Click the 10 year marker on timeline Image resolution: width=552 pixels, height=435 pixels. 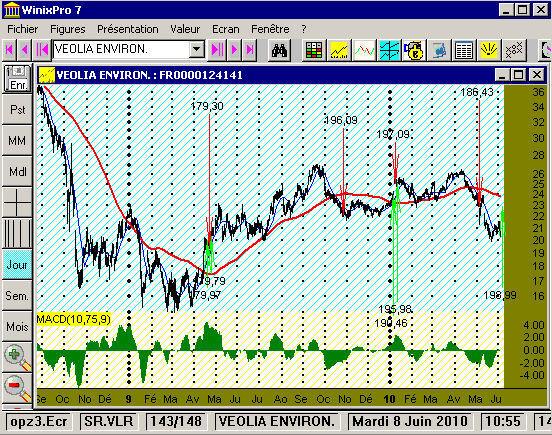coord(389,399)
